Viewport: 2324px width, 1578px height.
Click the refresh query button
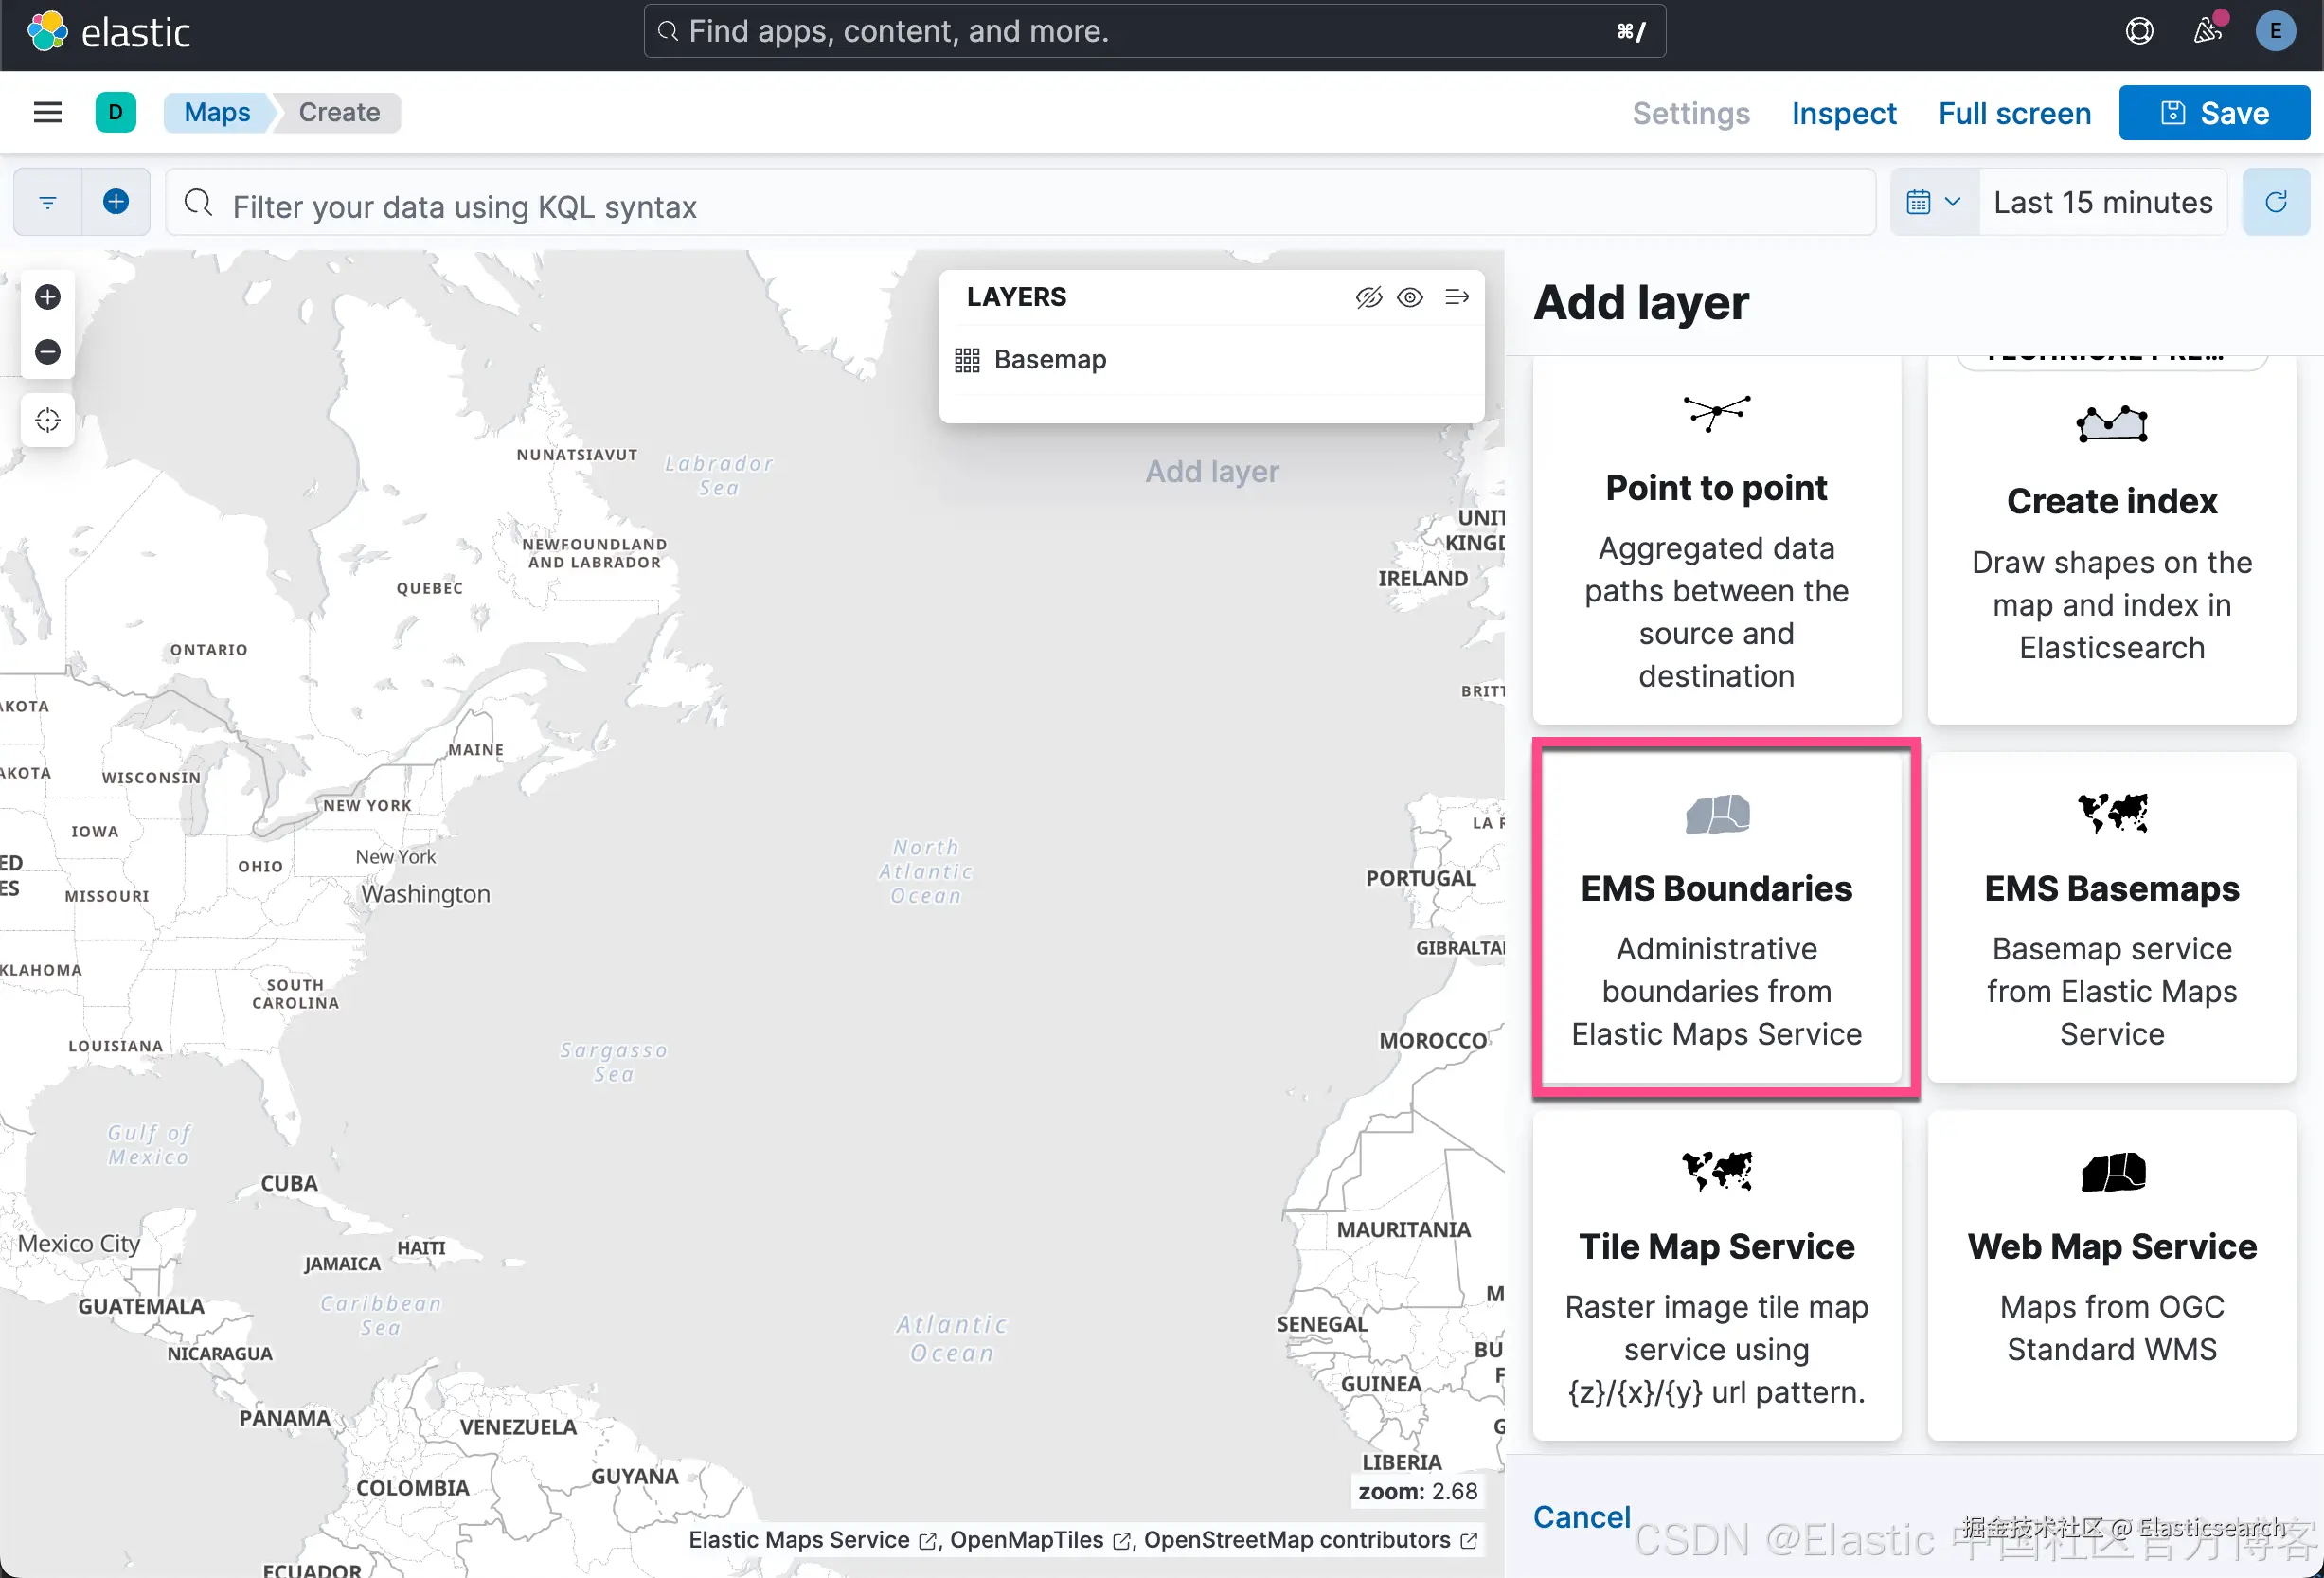tap(2276, 202)
